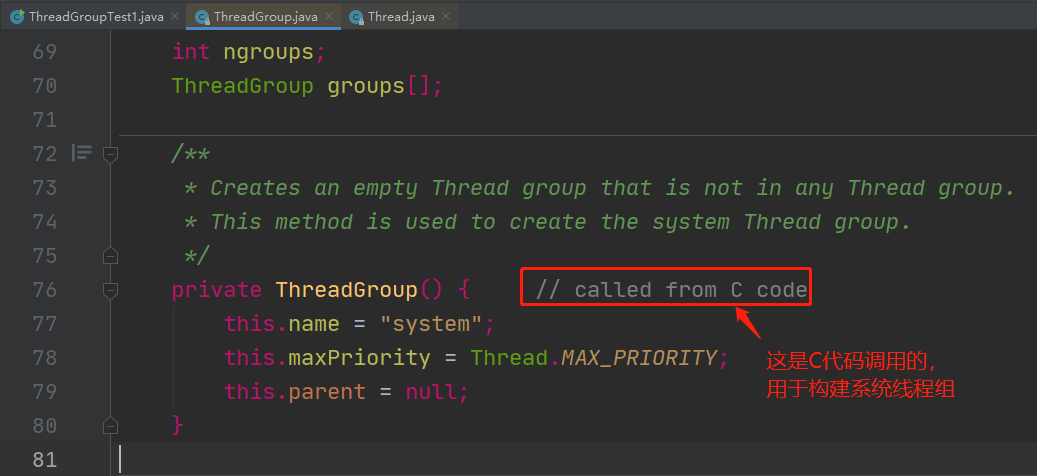This screenshot has width=1037, height=476.
Task: Click the ThreadGroup type on line 70
Action: coord(243,86)
